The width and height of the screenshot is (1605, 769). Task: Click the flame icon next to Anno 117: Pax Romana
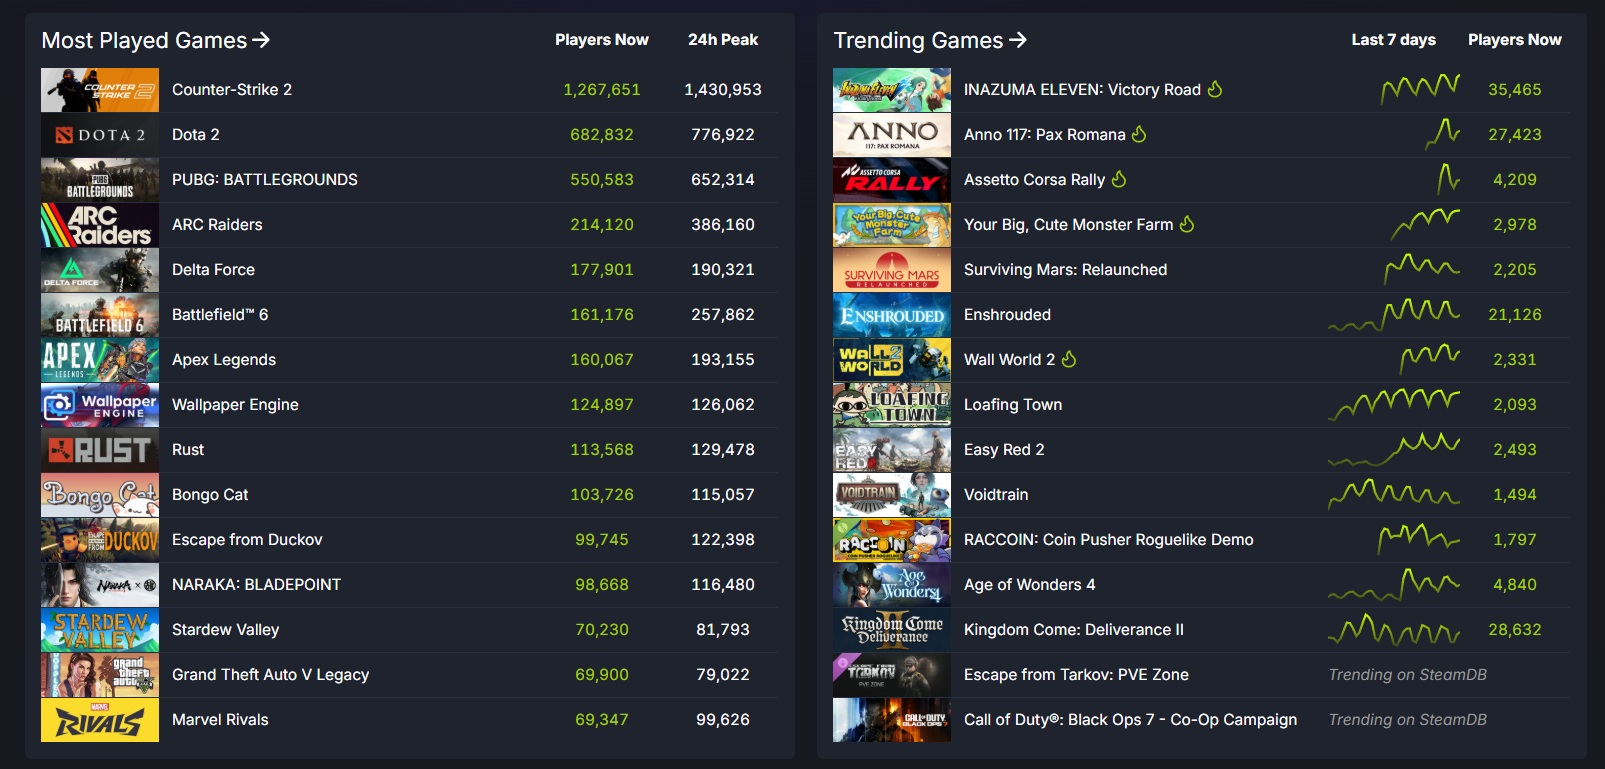tap(1139, 134)
